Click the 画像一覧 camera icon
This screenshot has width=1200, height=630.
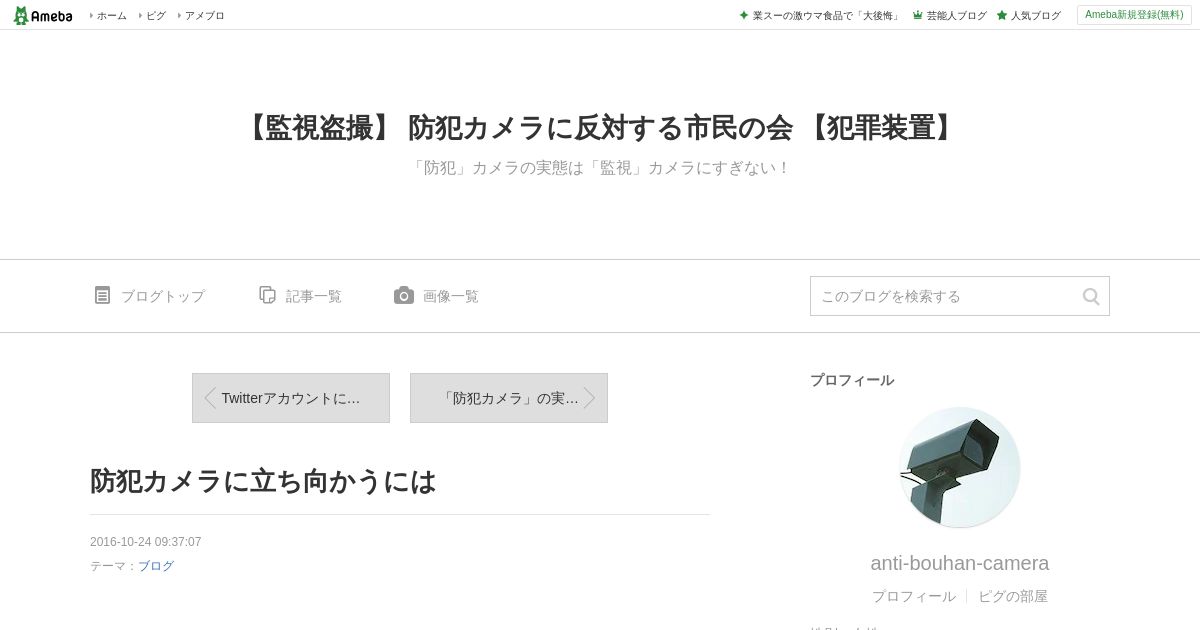click(x=404, y=295)
